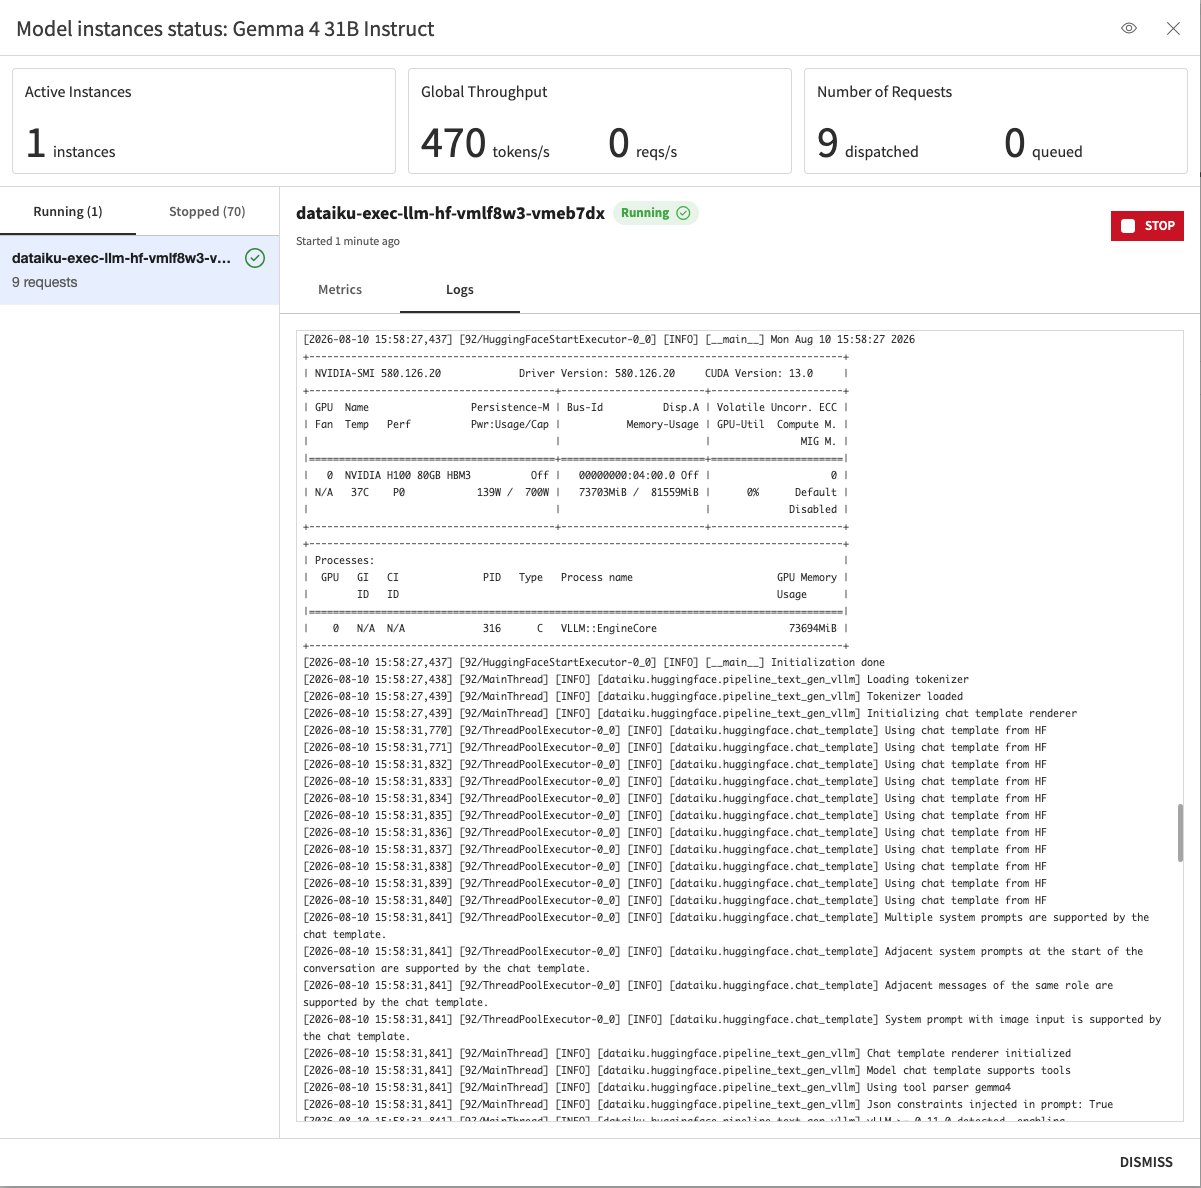Screen dimensions: 1201x1188
Task: Click '9 requests' under the instance name
Action: (45, 283)
